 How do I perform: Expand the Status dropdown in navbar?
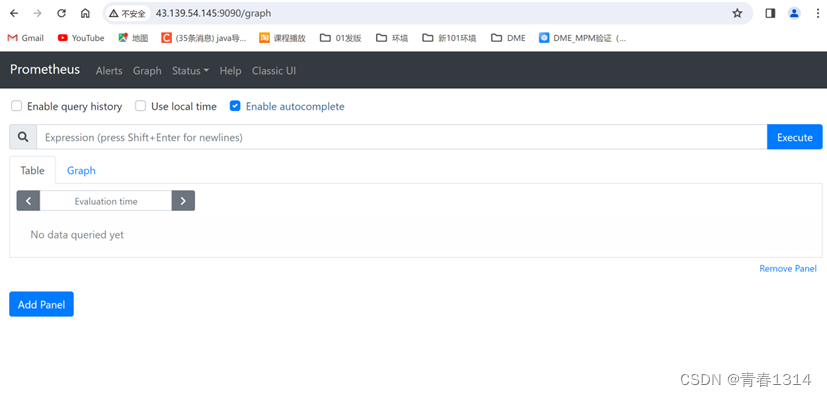tap(190, 71)
